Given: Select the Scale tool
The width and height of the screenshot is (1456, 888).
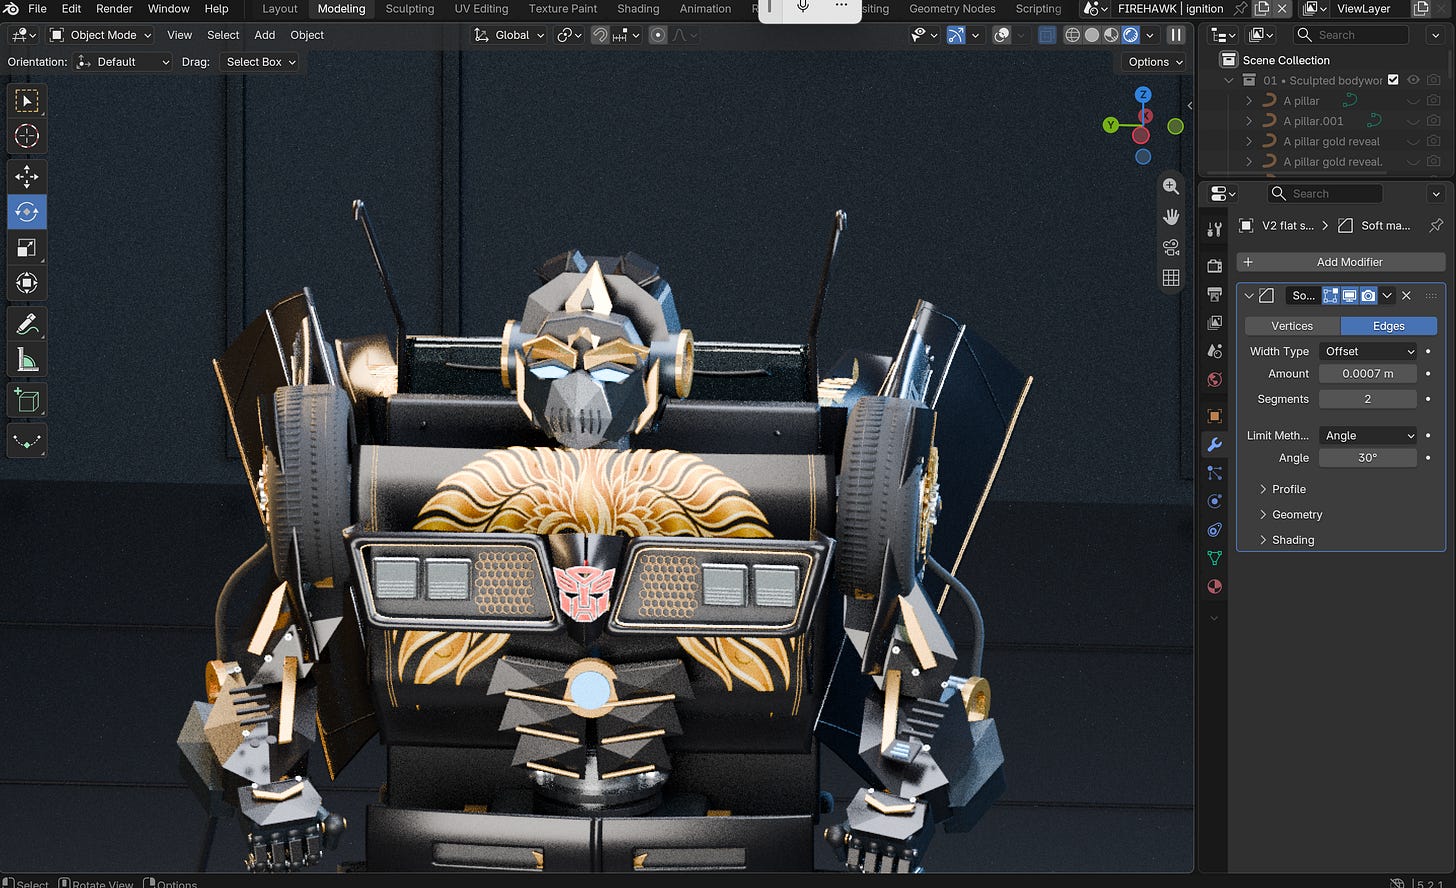Looking at the screenshot, I should 27,248.
